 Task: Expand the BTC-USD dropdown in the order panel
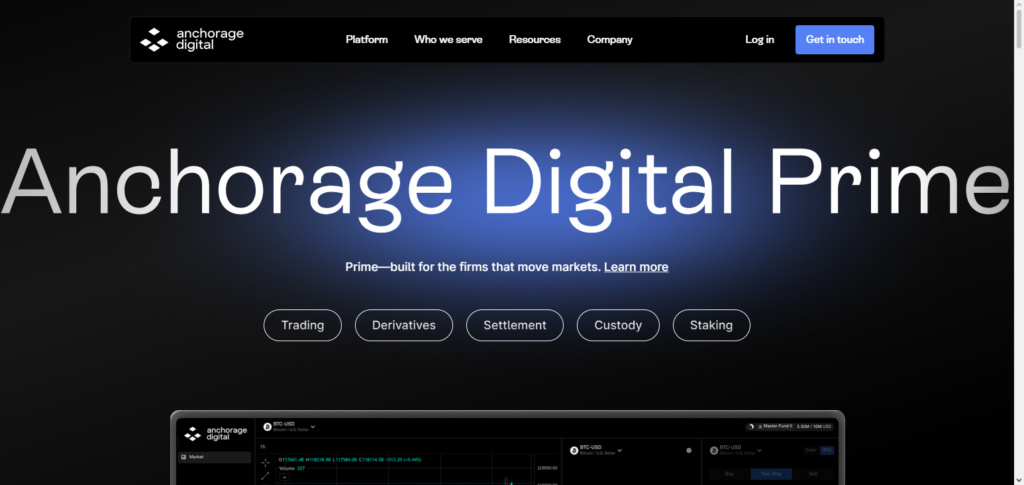pos(760,450)
